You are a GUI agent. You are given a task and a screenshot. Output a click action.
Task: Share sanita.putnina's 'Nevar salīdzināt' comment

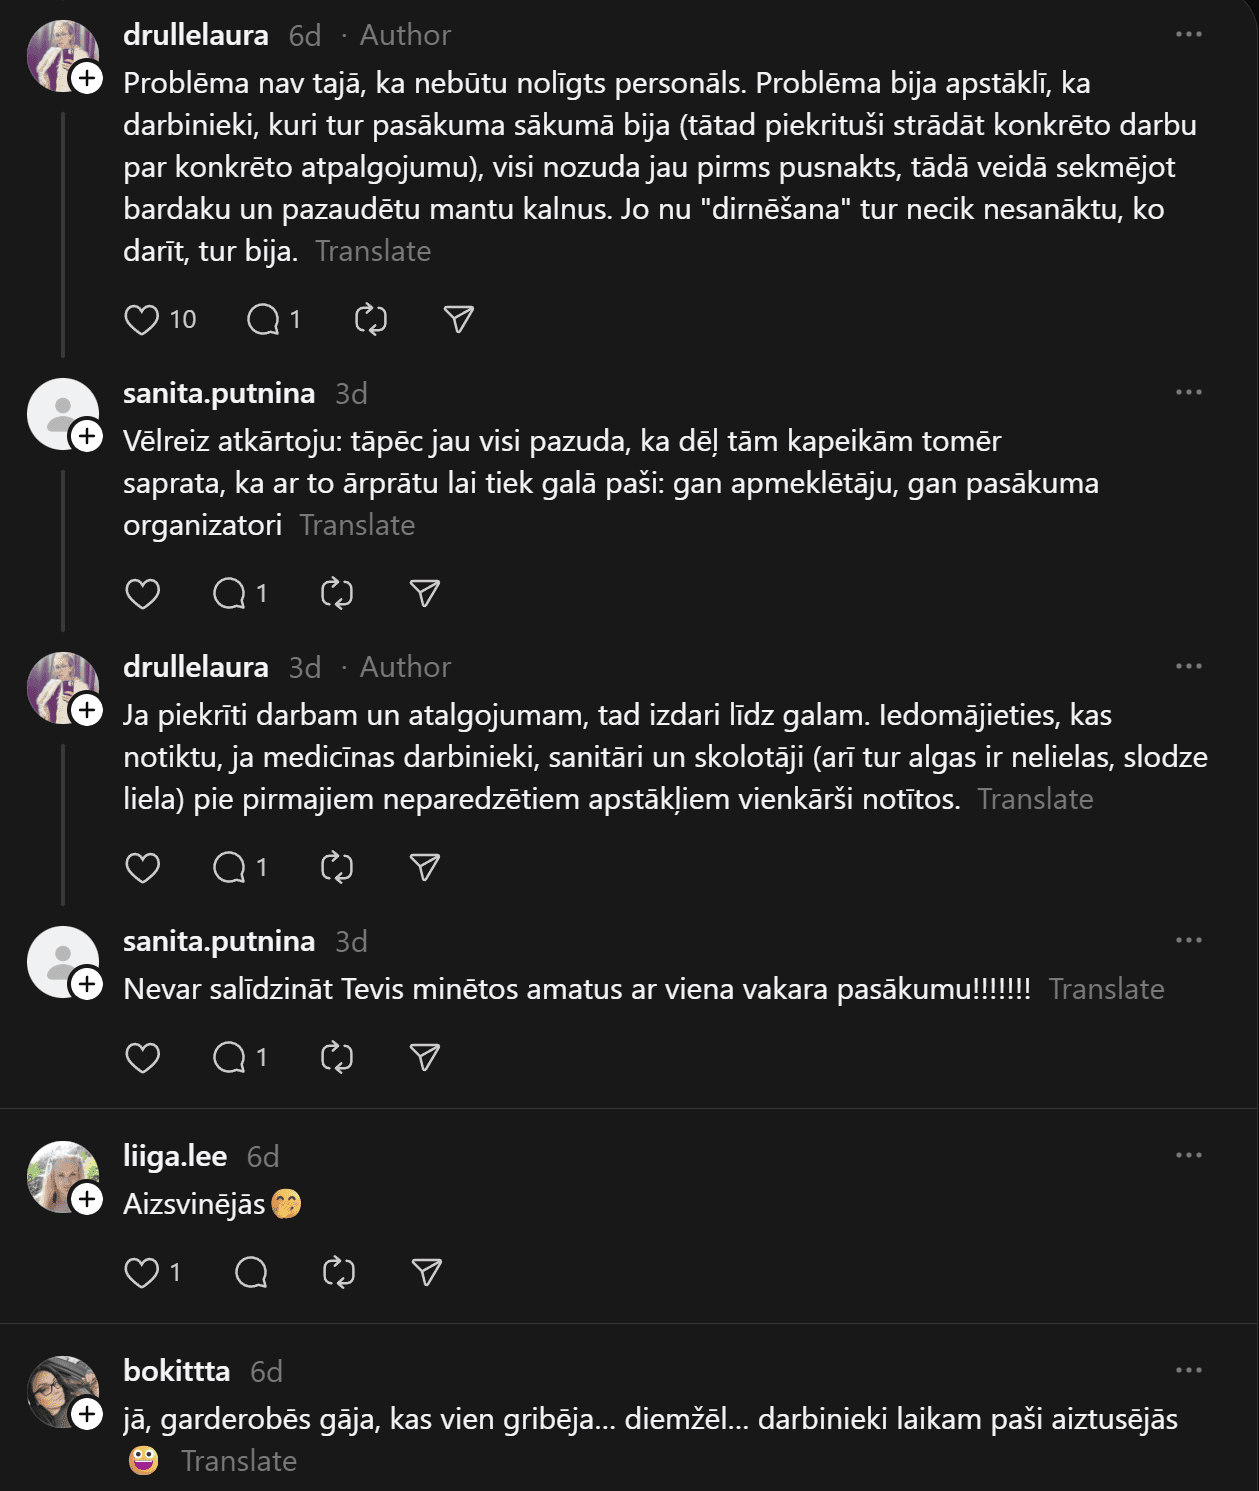tap(425, 1058)
